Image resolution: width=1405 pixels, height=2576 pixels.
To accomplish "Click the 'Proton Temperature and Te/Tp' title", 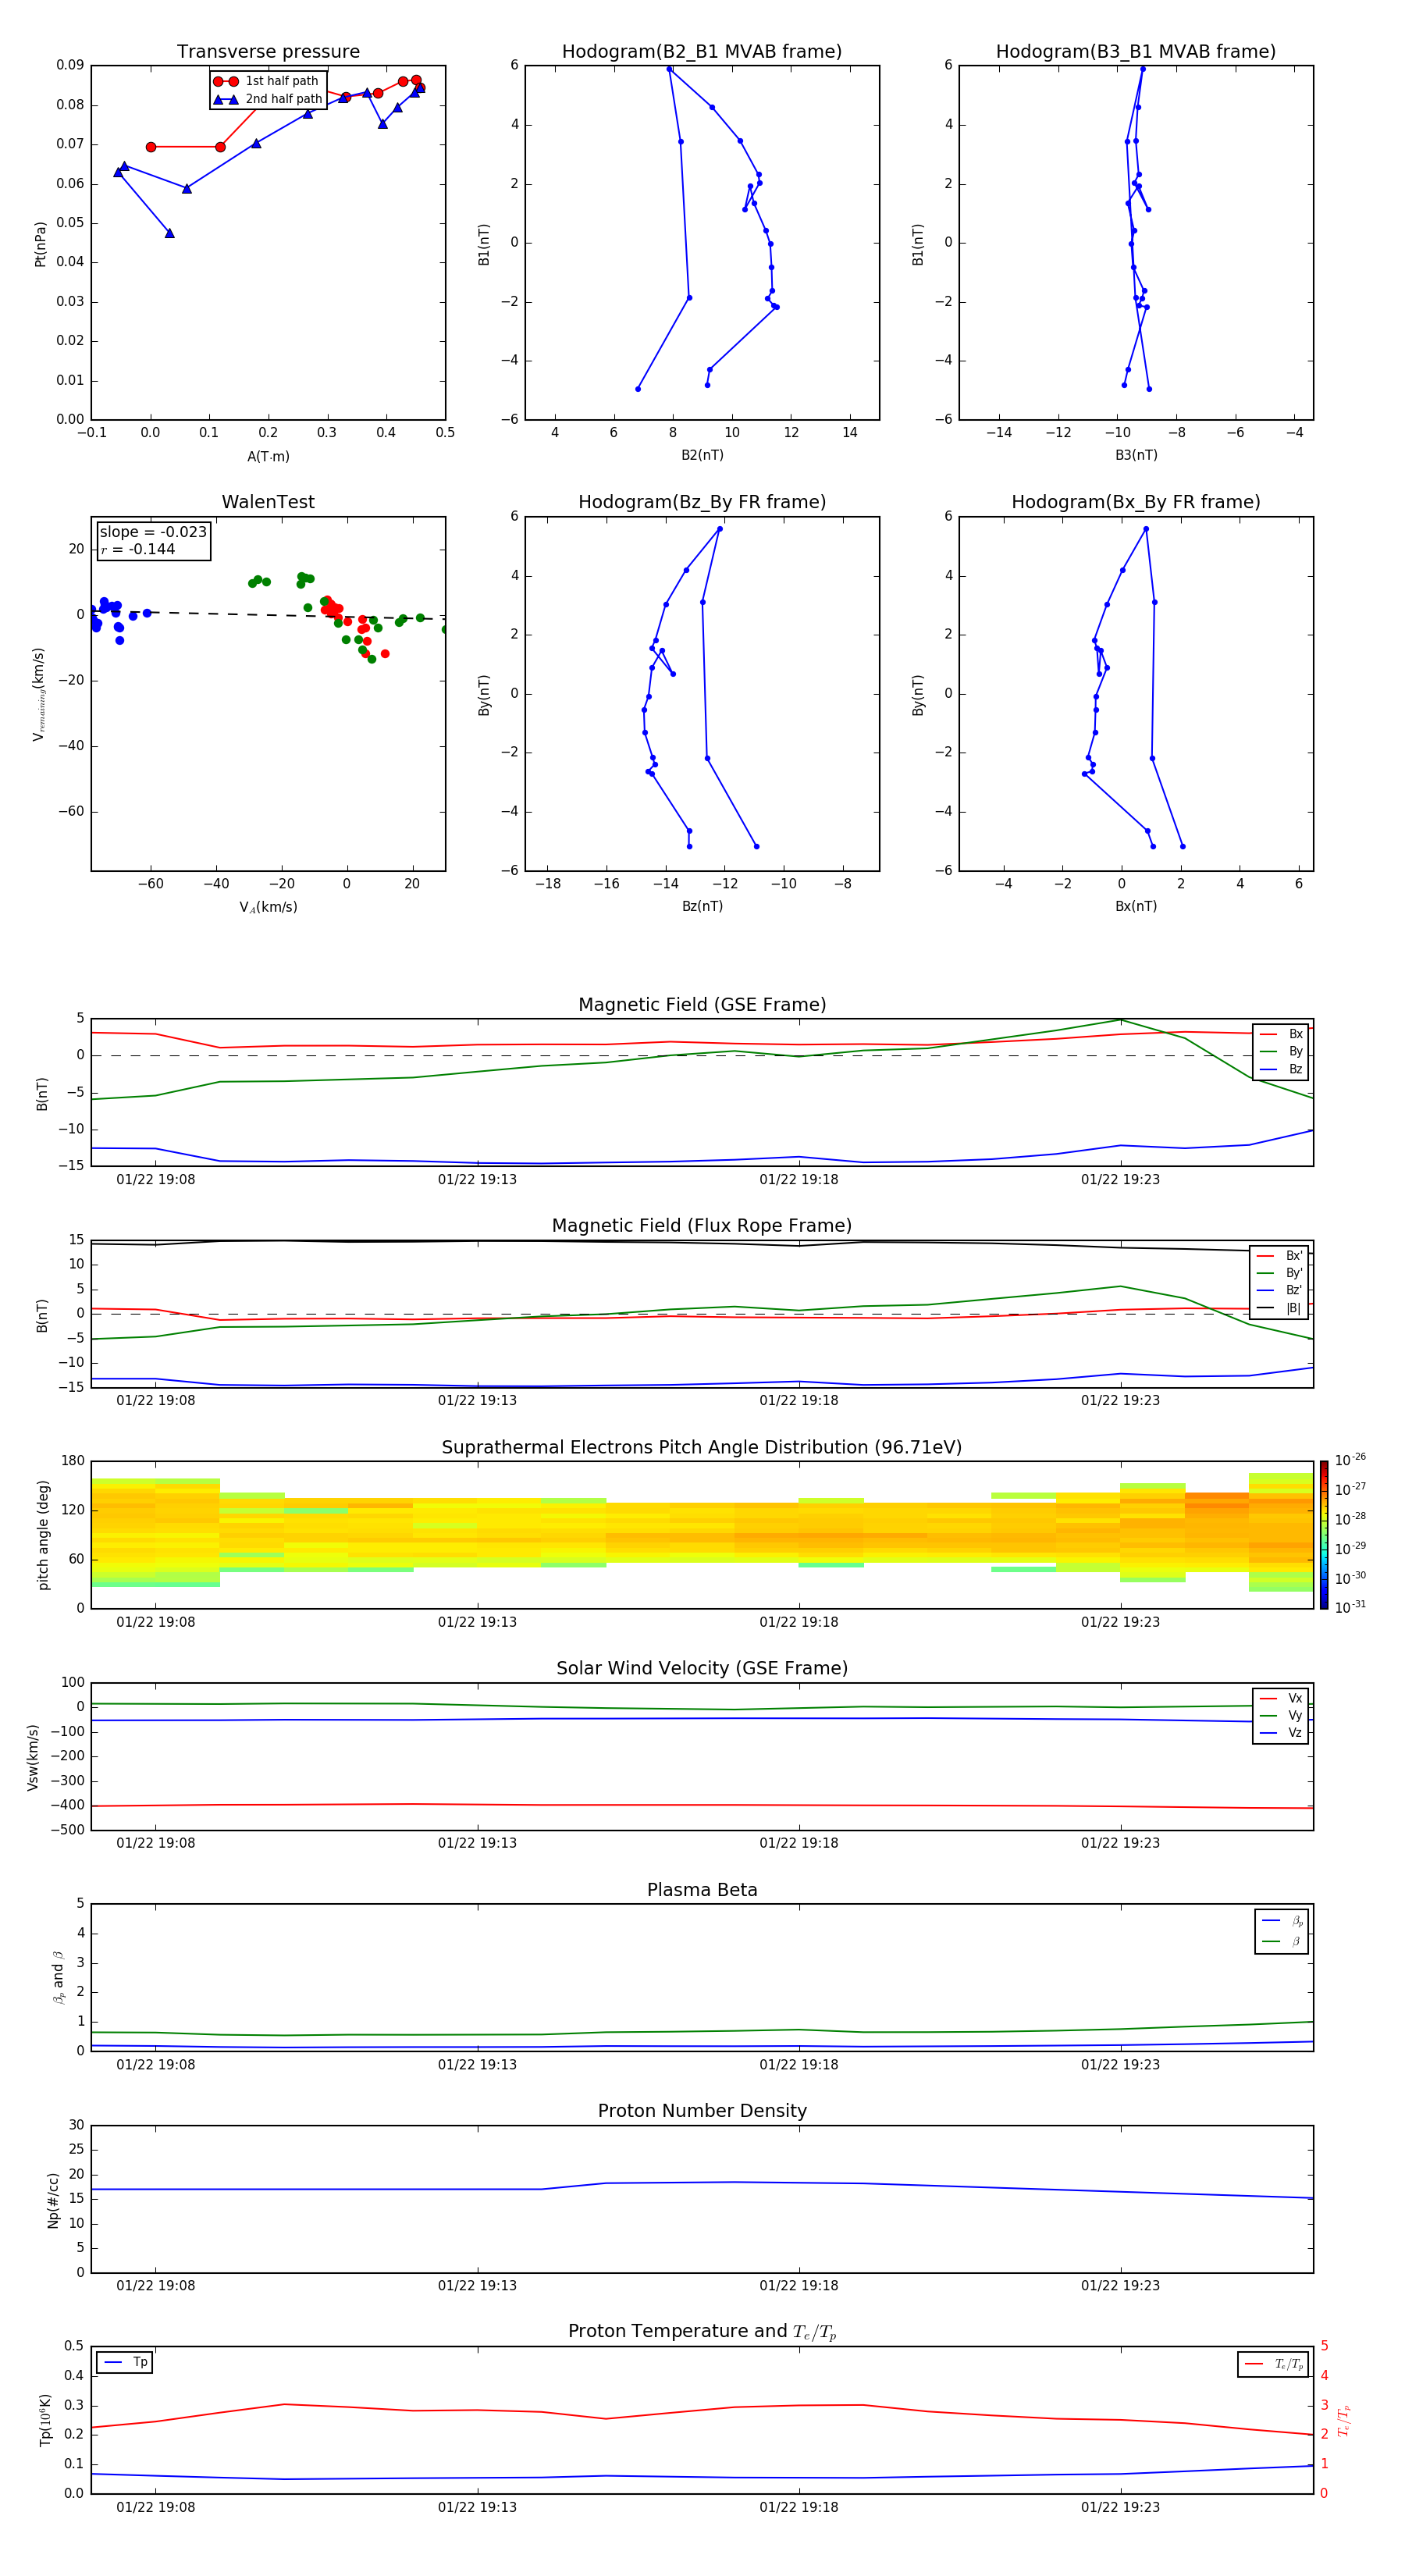I will pos(702,2332).
